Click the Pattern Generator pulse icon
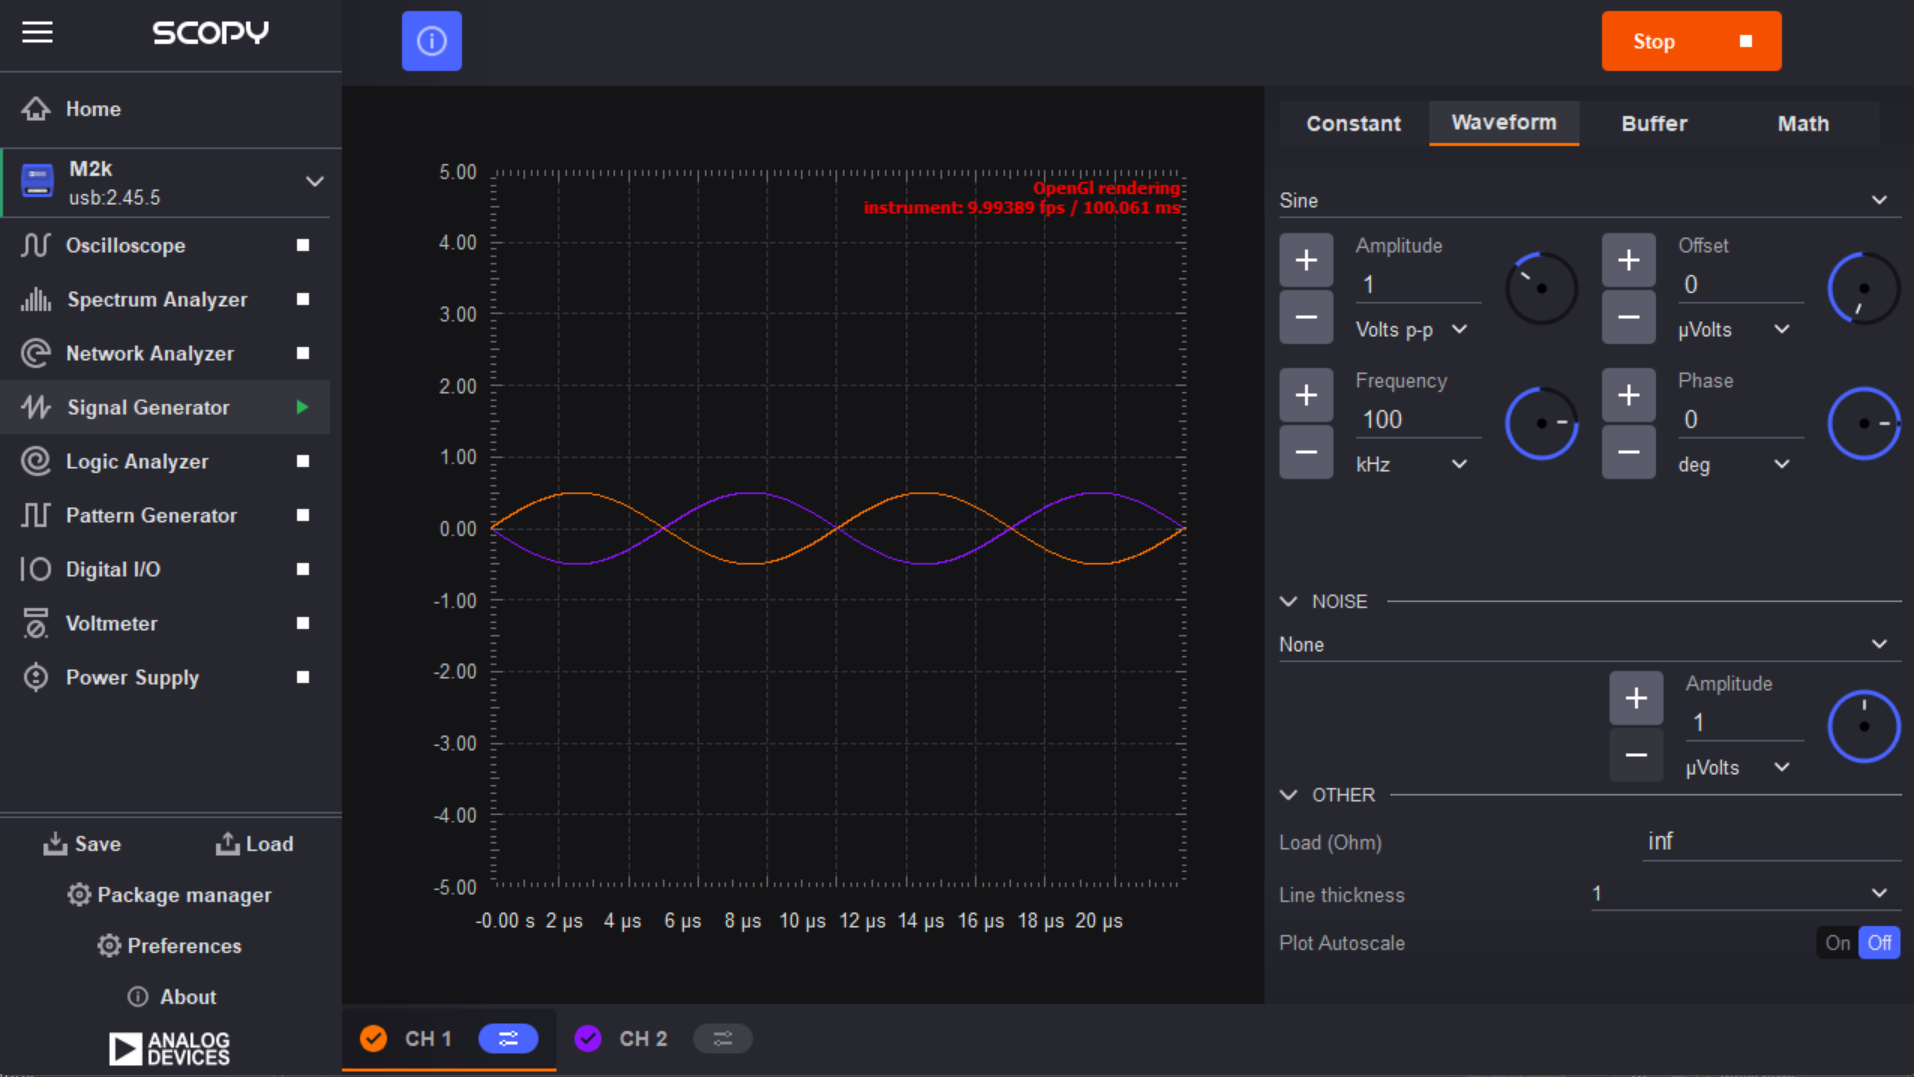 click(x=36, y=515)
